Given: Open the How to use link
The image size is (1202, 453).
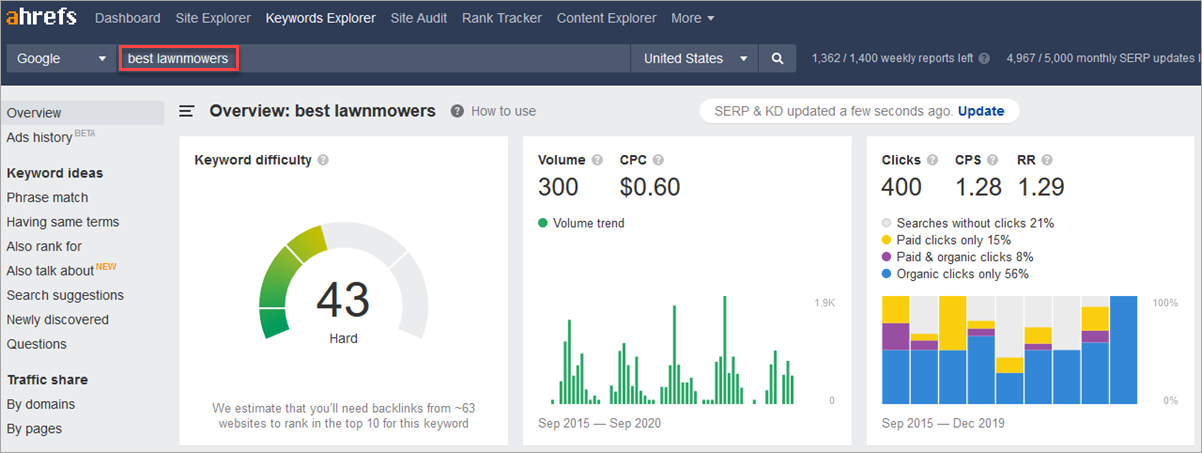Looking at the screenshot, I should pyautogui.click(x=503, y=111).
